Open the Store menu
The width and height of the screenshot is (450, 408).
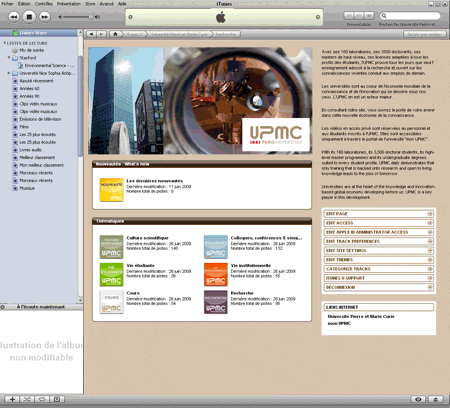(x=90, y=4)
